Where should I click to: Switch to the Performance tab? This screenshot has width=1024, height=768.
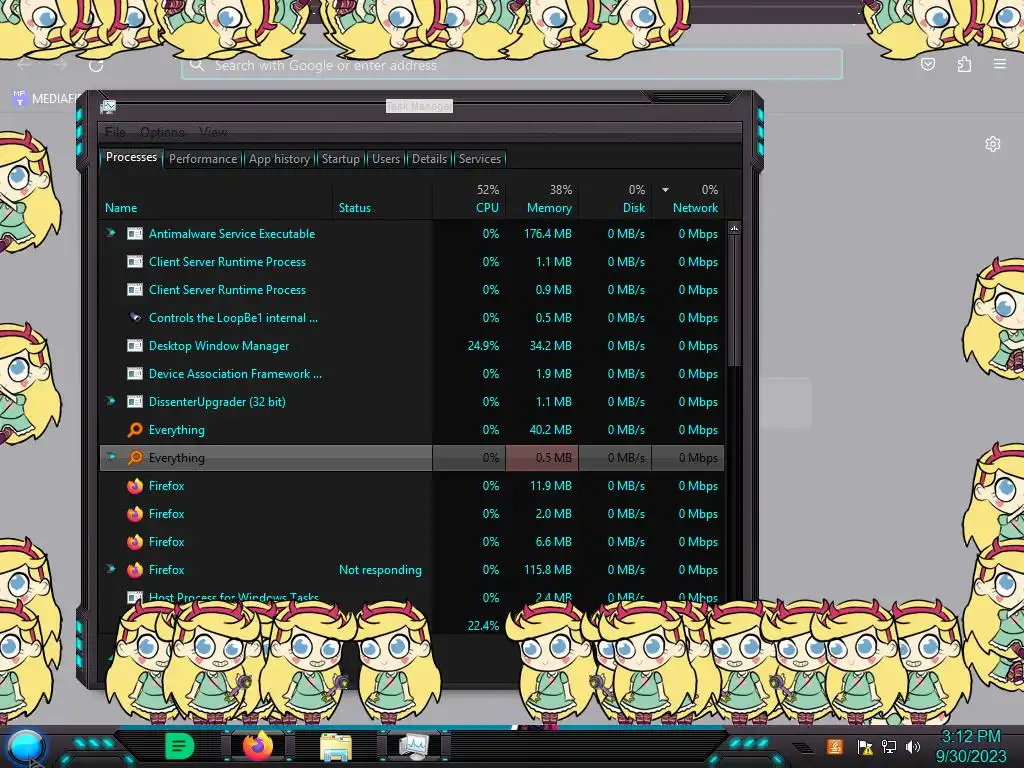pos(203,159)
